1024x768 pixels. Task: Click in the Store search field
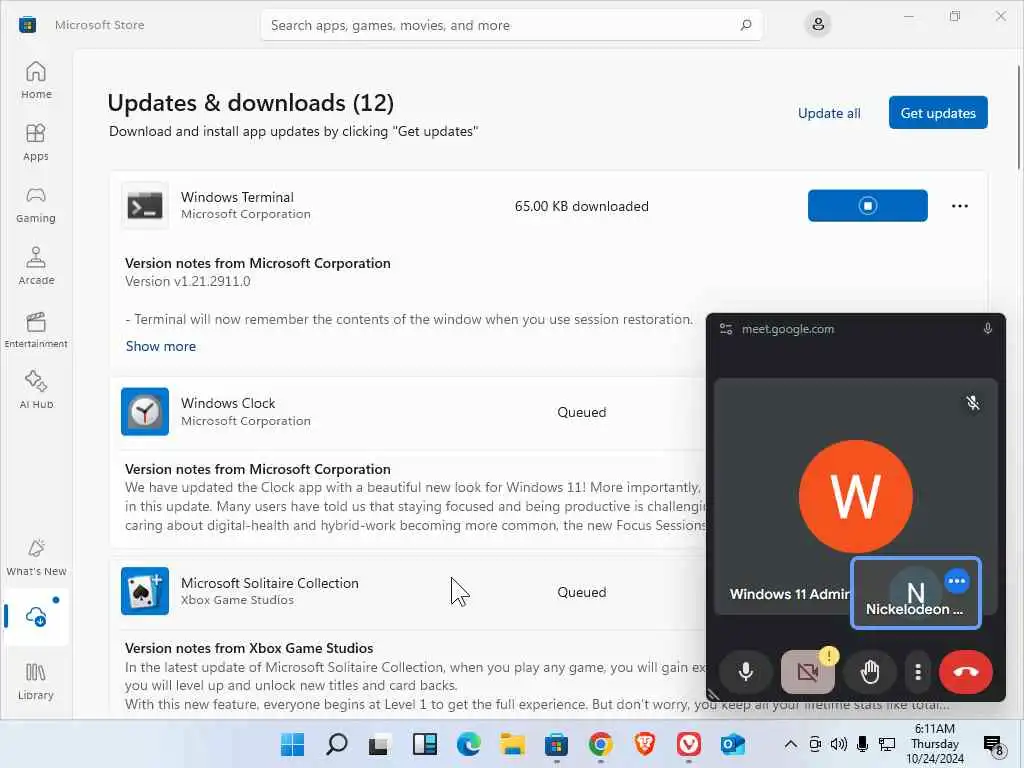(x=511, y=25)
